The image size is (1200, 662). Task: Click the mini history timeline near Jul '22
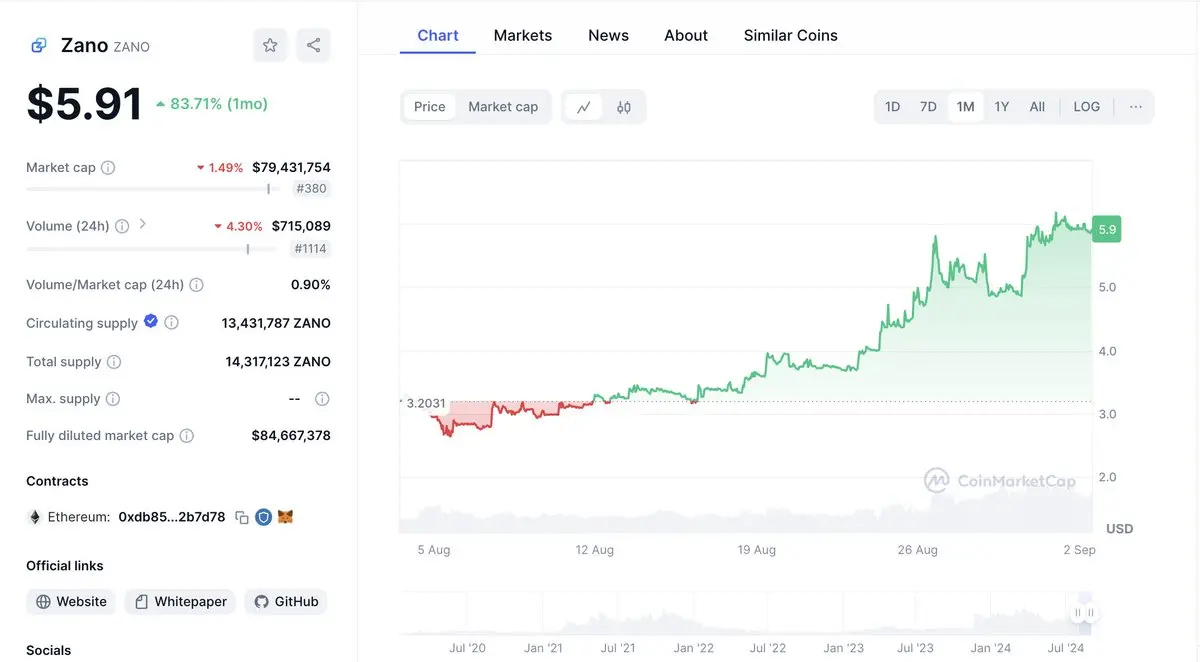coord(768,612)
